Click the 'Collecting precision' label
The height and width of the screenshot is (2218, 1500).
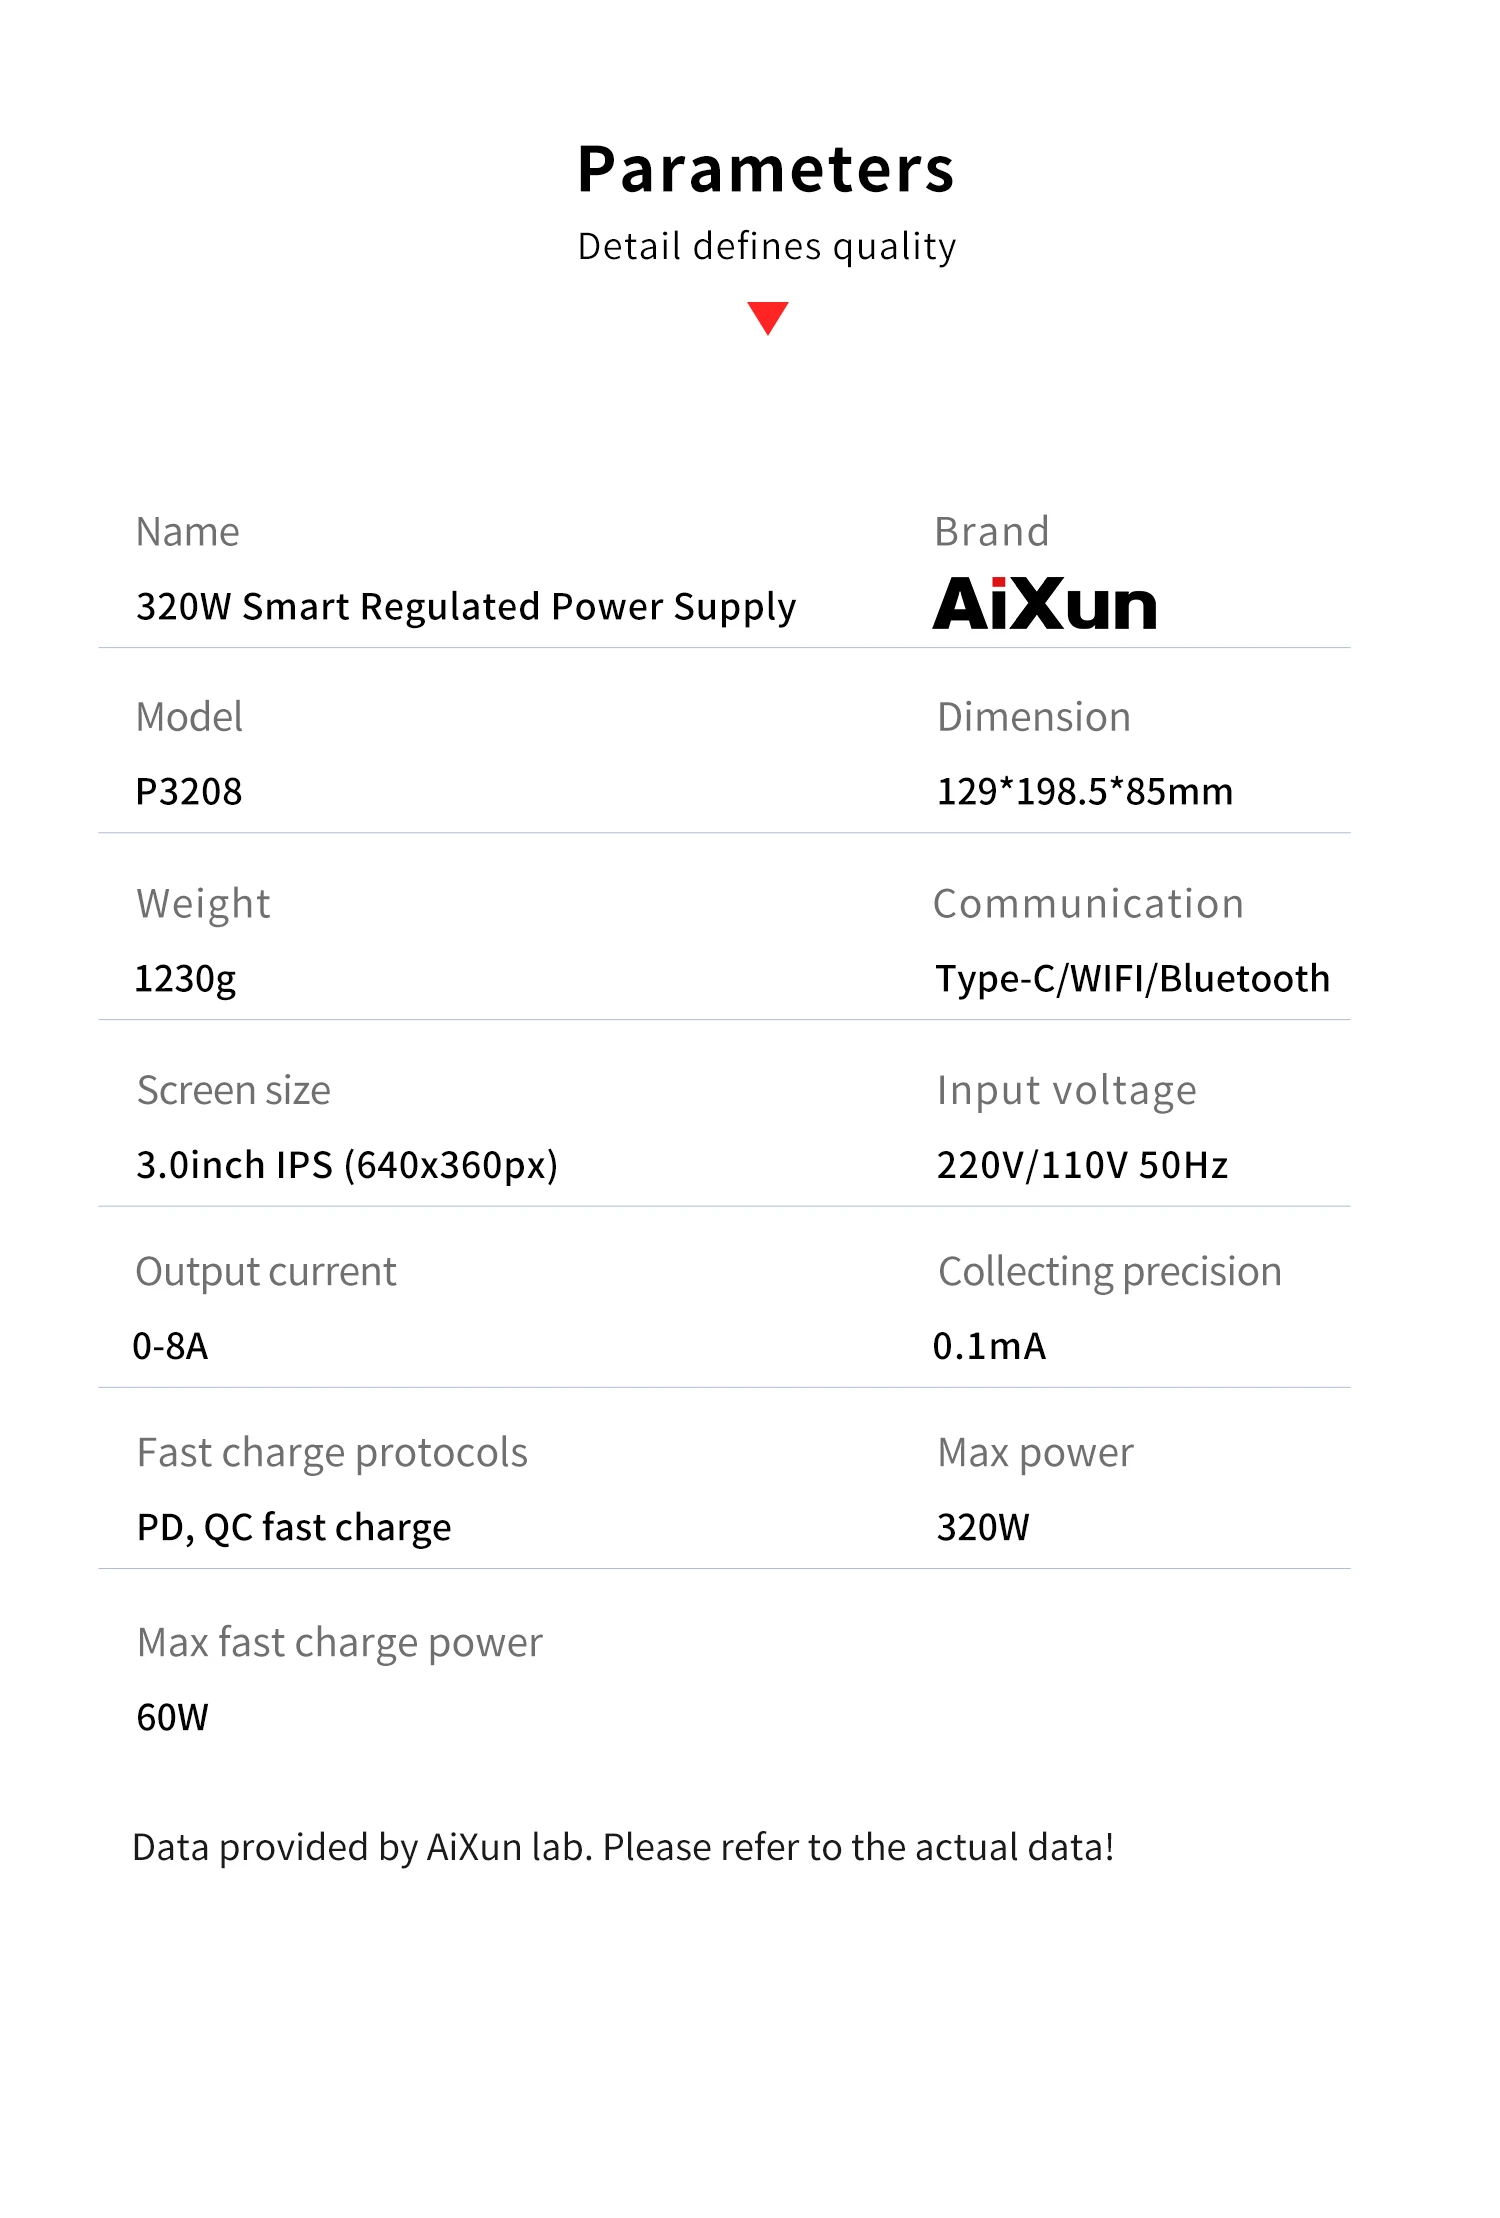[1109, 1272]
